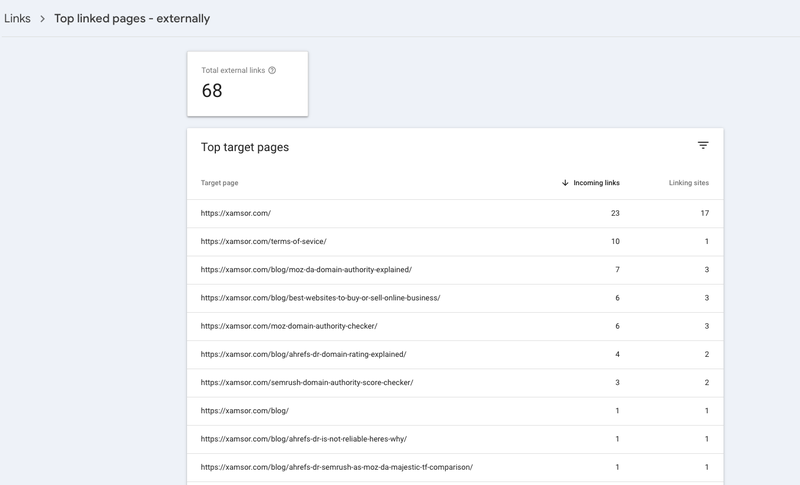Click the Total external links card
The image size is (800, 485).
pyautogui.click(x=247, y=83)
